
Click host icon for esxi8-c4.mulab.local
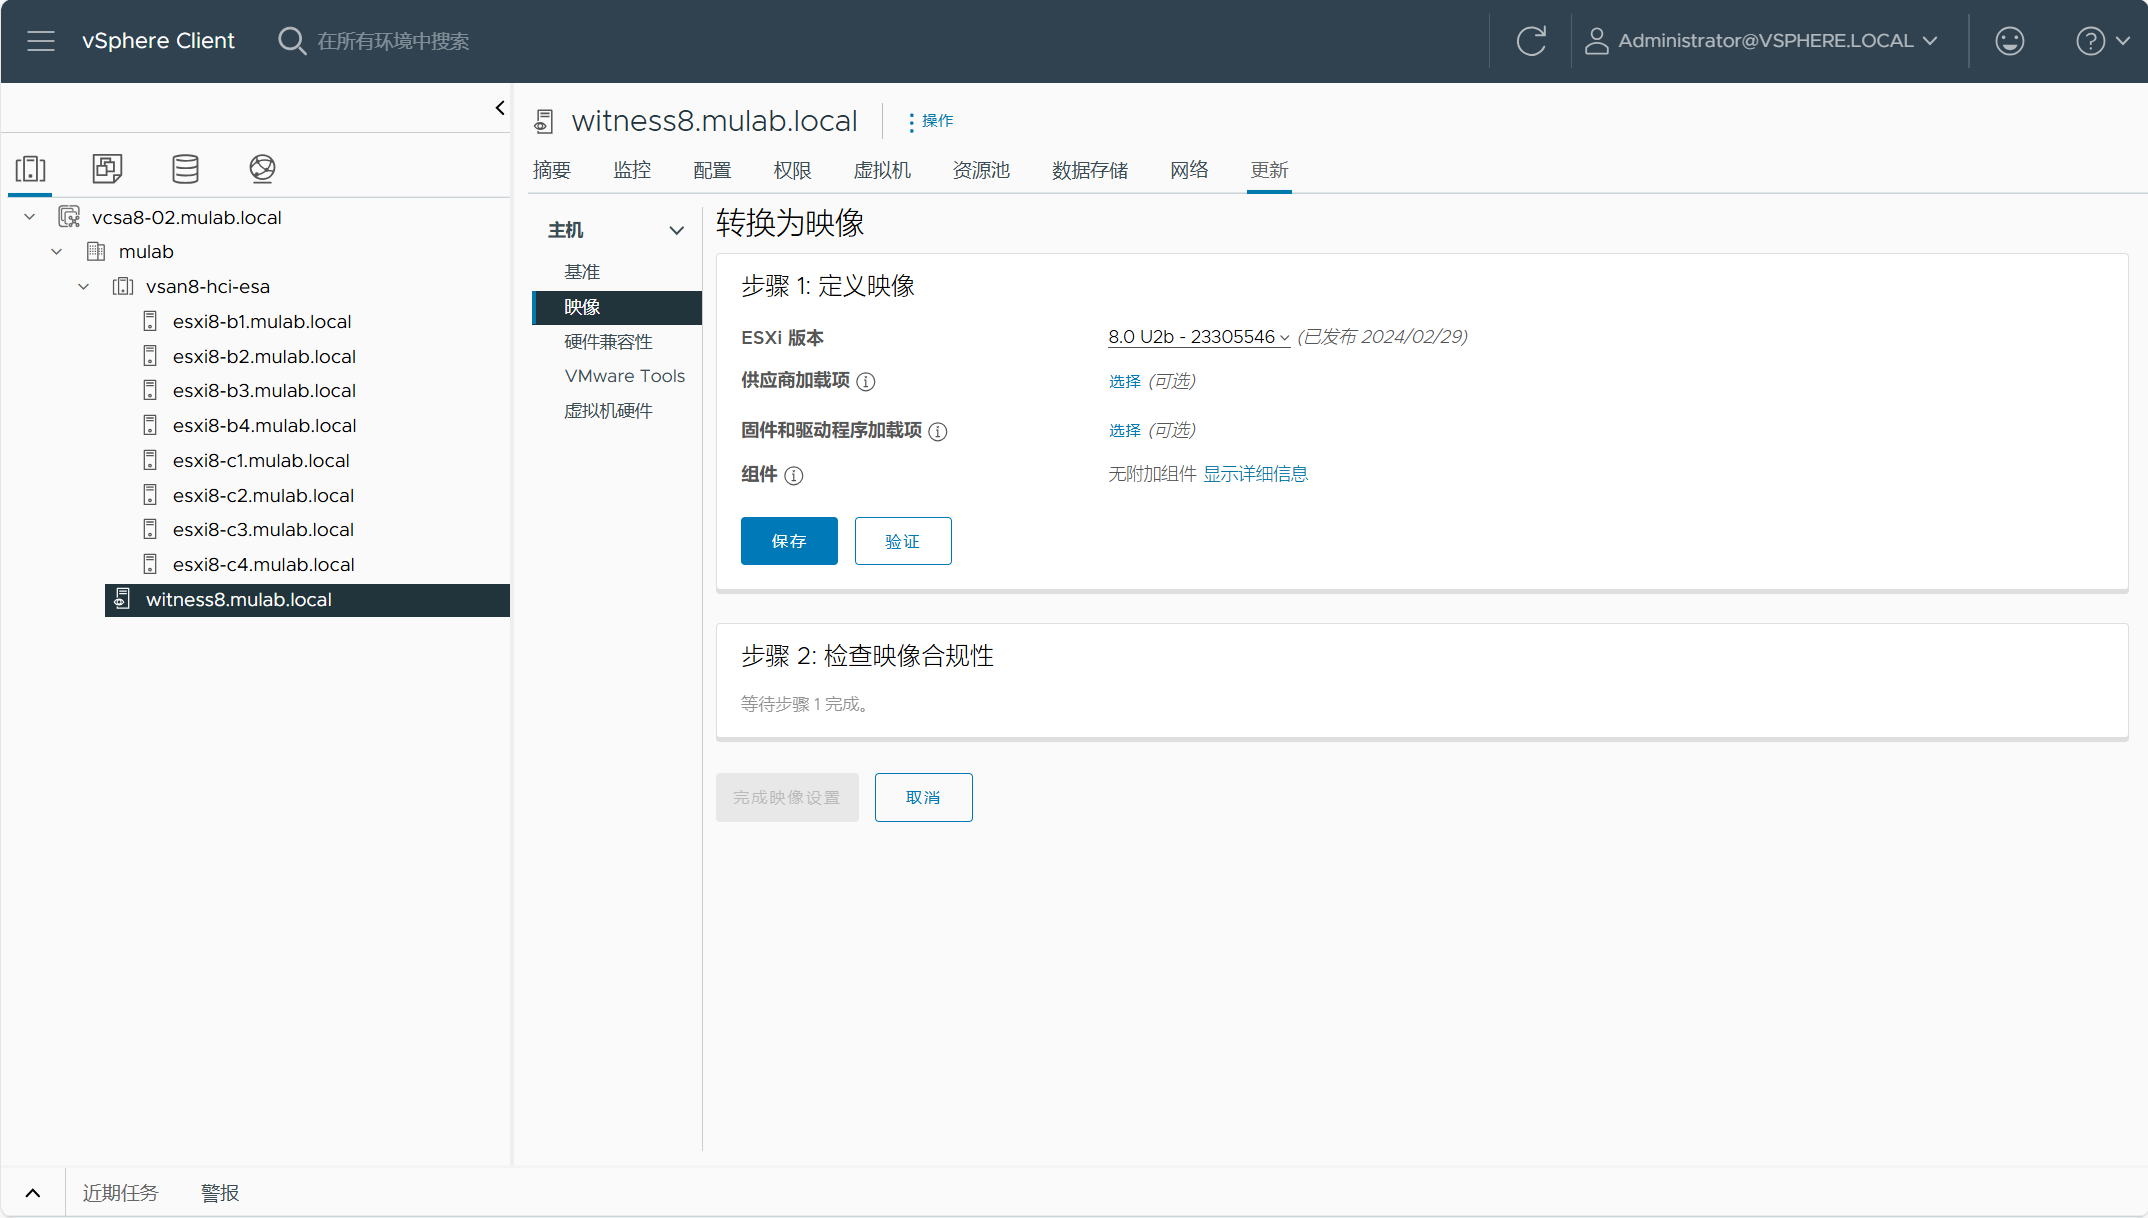coord(150,564)
